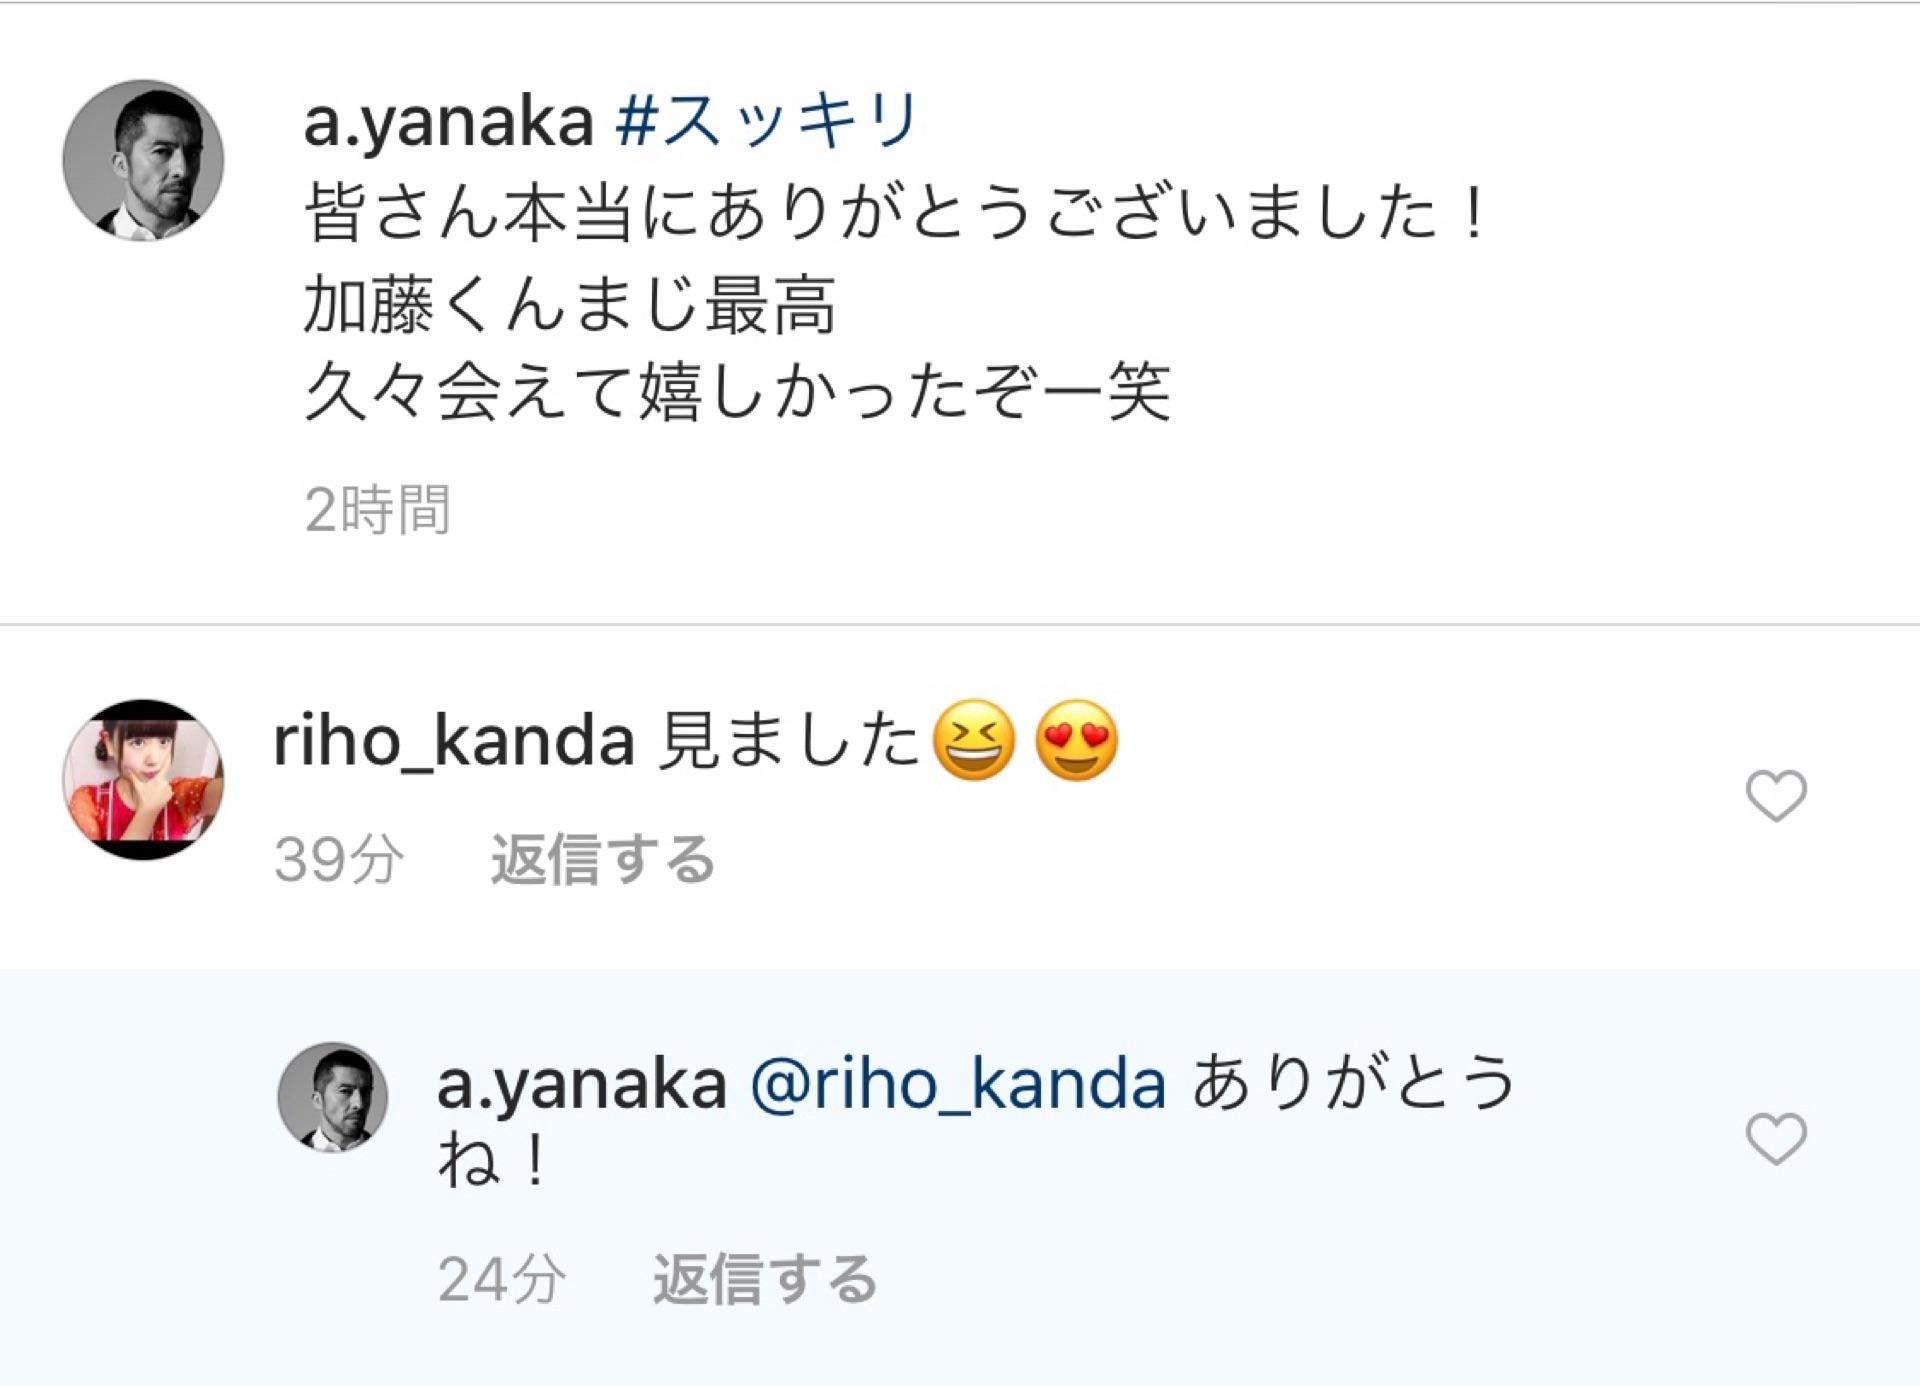Click the 24分 reply timestamp
Screen dimensions: 1920x1386
[x=501, y=1279]
